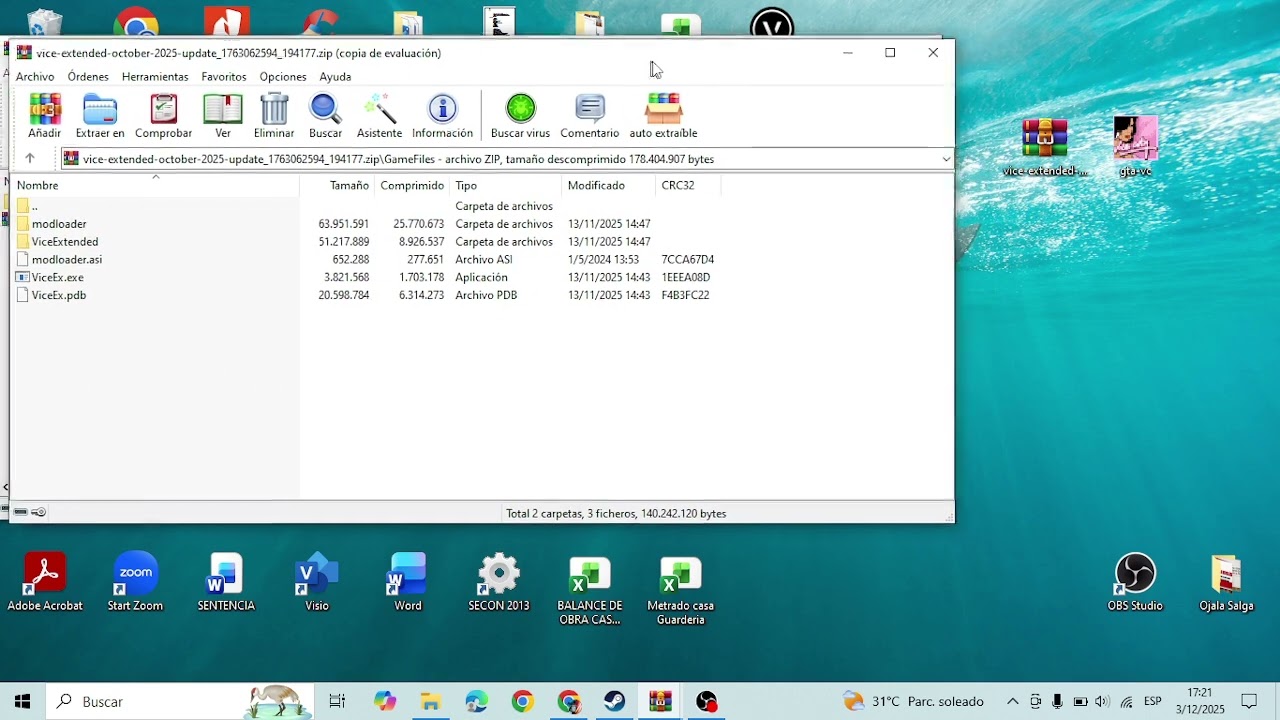The image size is (1280, 720).
Task: Select the vice-extended archive on the desktop
Action: (1045, 147)
